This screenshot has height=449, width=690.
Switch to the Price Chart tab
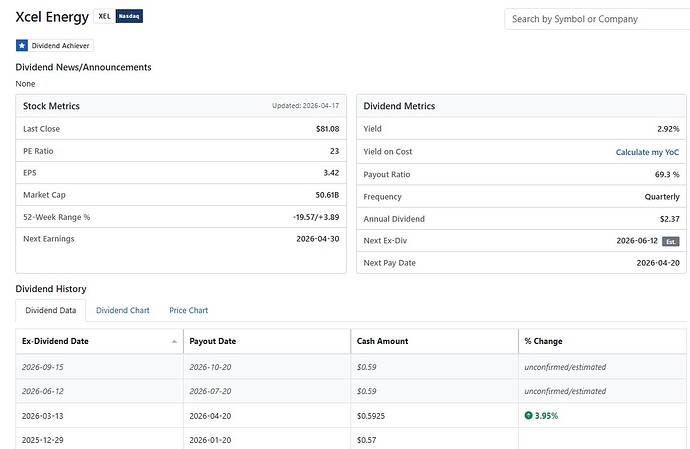pos(188,310)
